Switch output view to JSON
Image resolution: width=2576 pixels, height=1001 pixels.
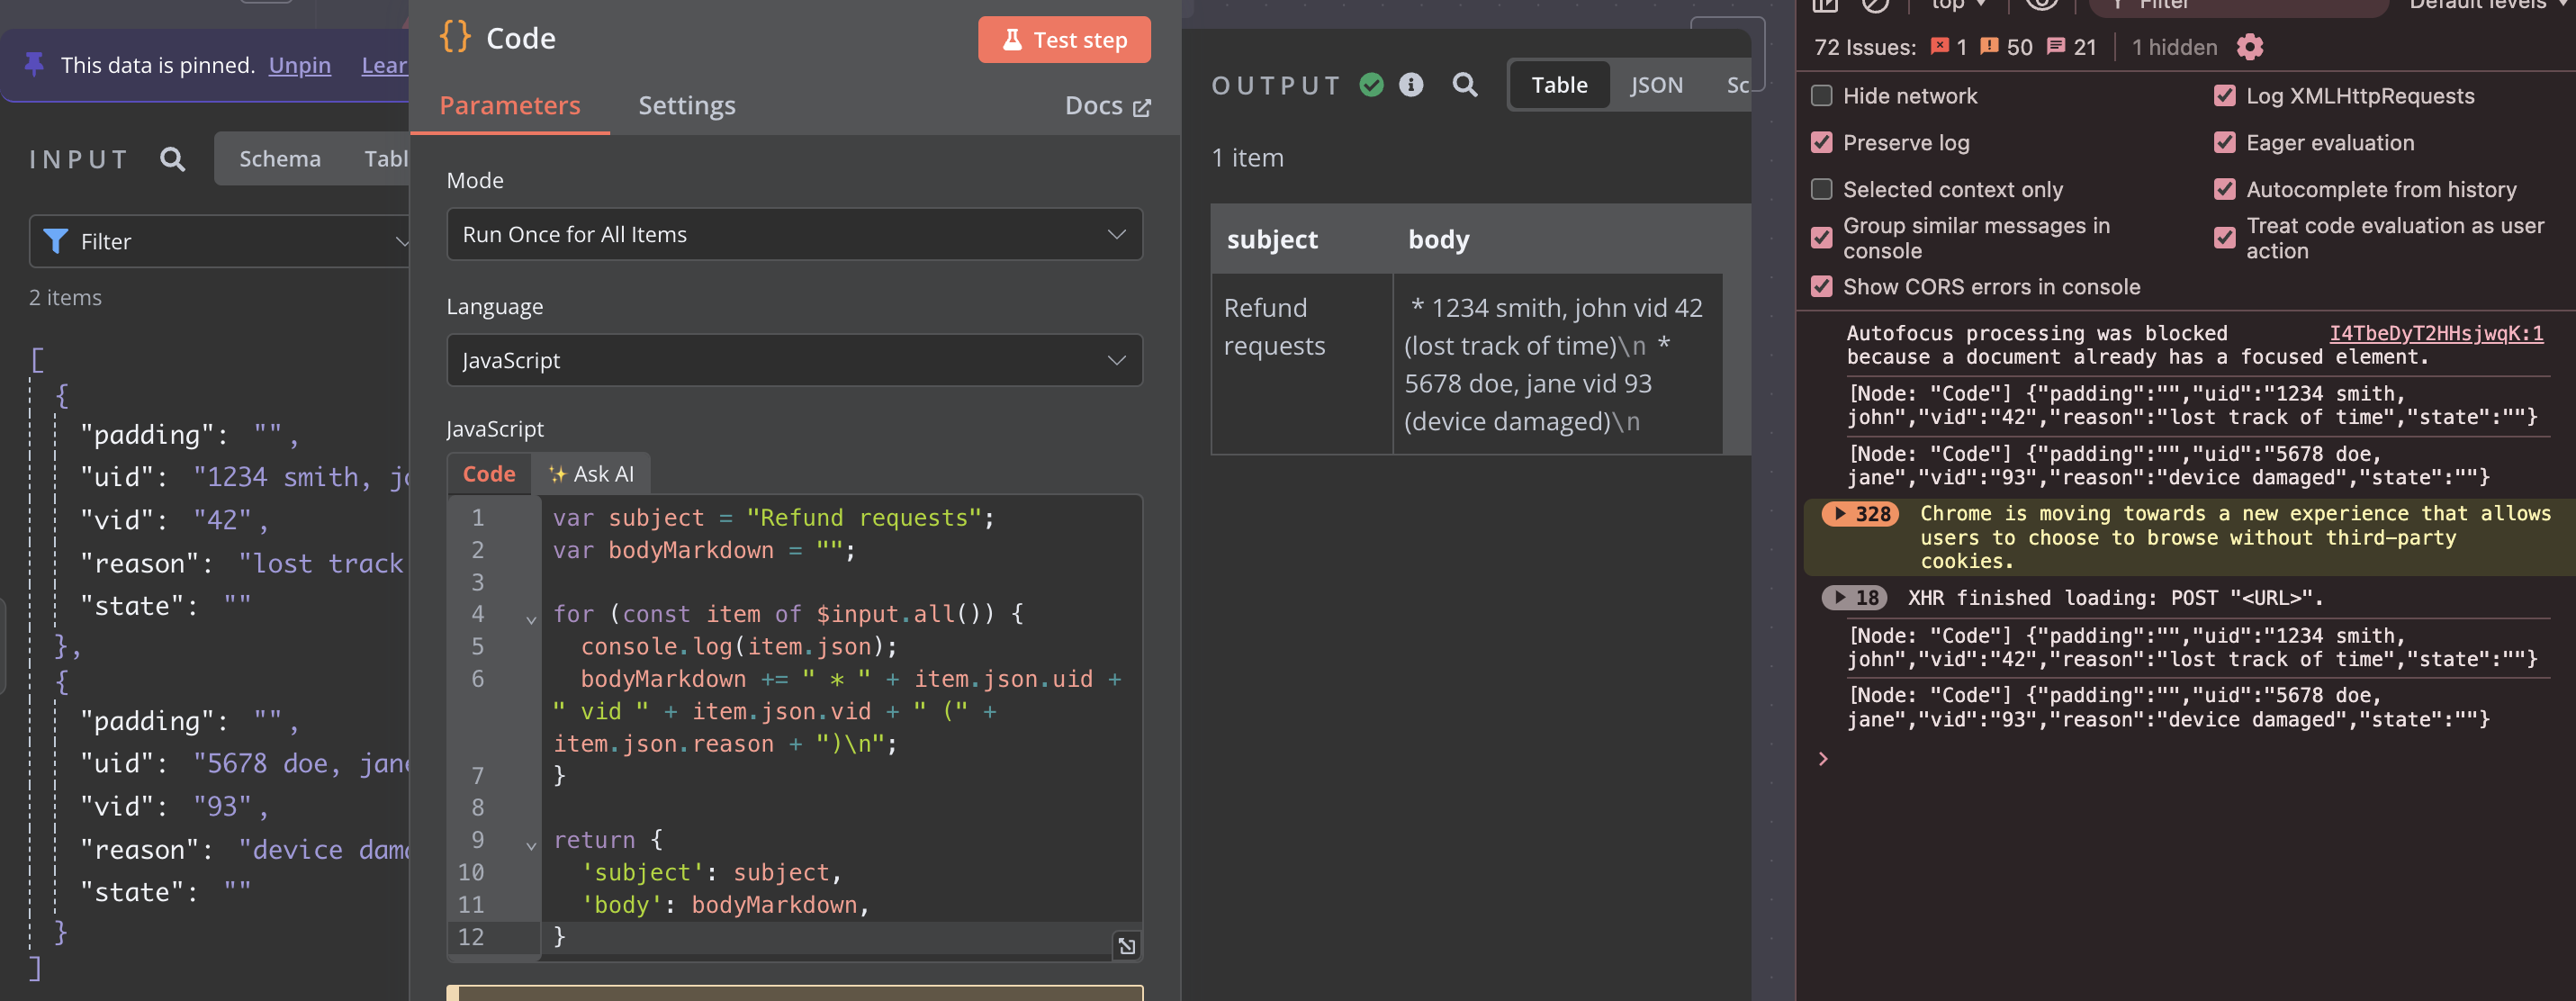pos(1656,85)
